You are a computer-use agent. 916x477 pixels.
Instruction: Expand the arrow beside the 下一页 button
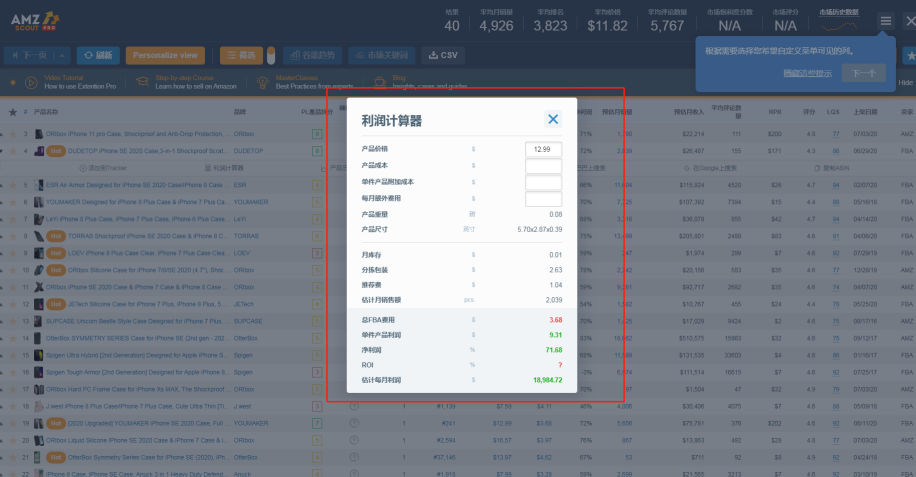click(62, 55)
